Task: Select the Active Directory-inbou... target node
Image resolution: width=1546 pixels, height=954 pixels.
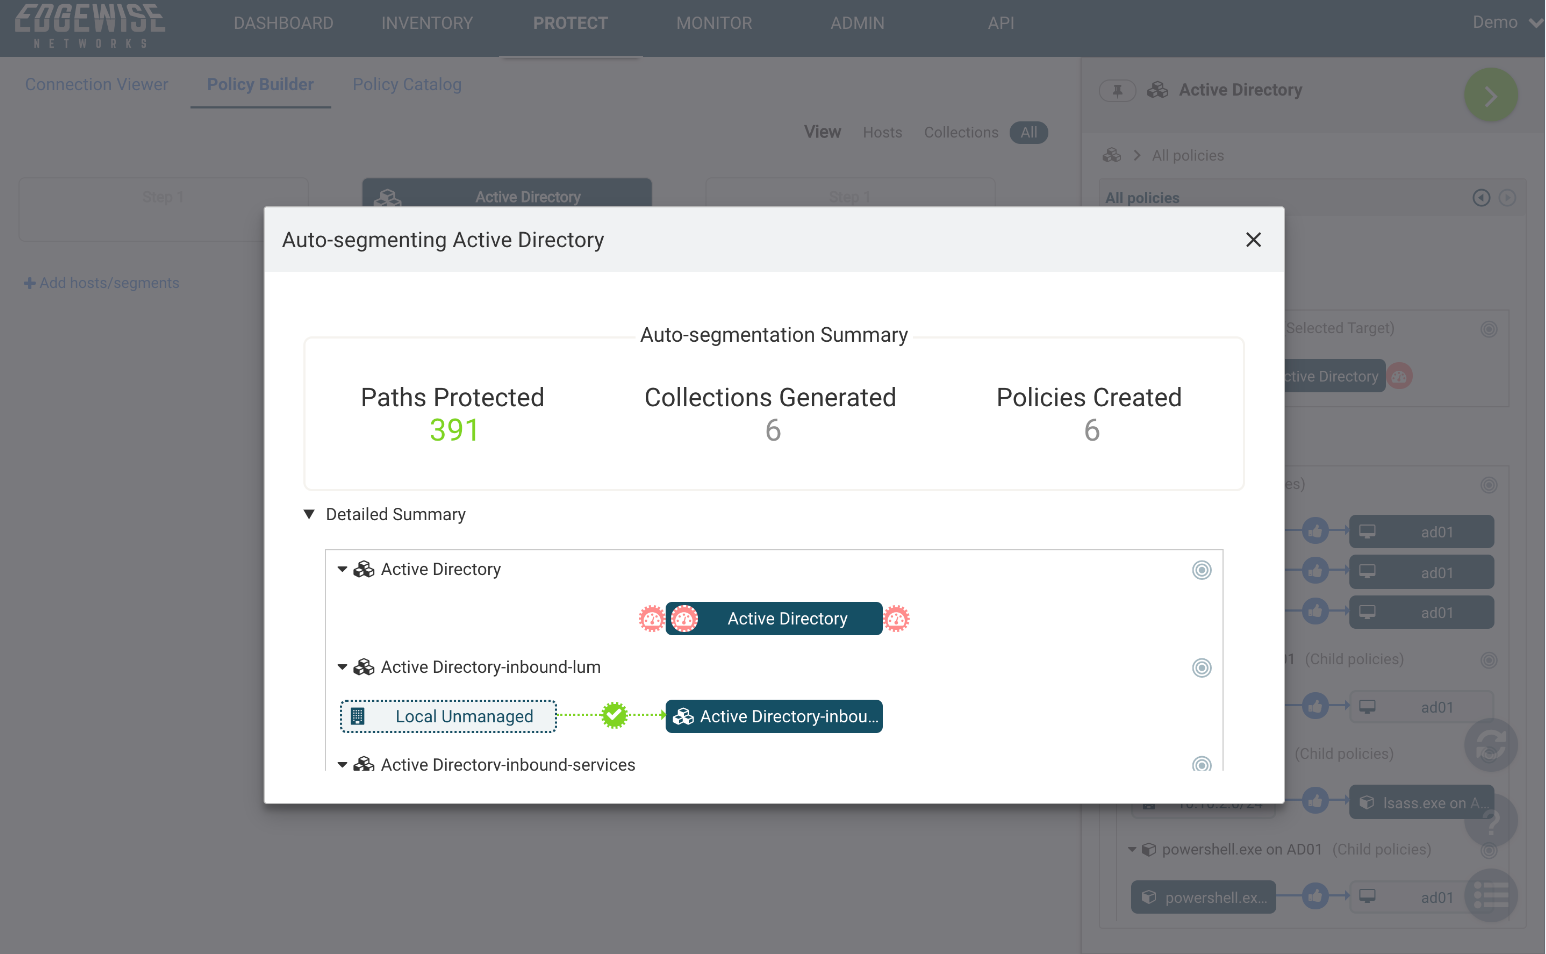Action: (774, 716)
